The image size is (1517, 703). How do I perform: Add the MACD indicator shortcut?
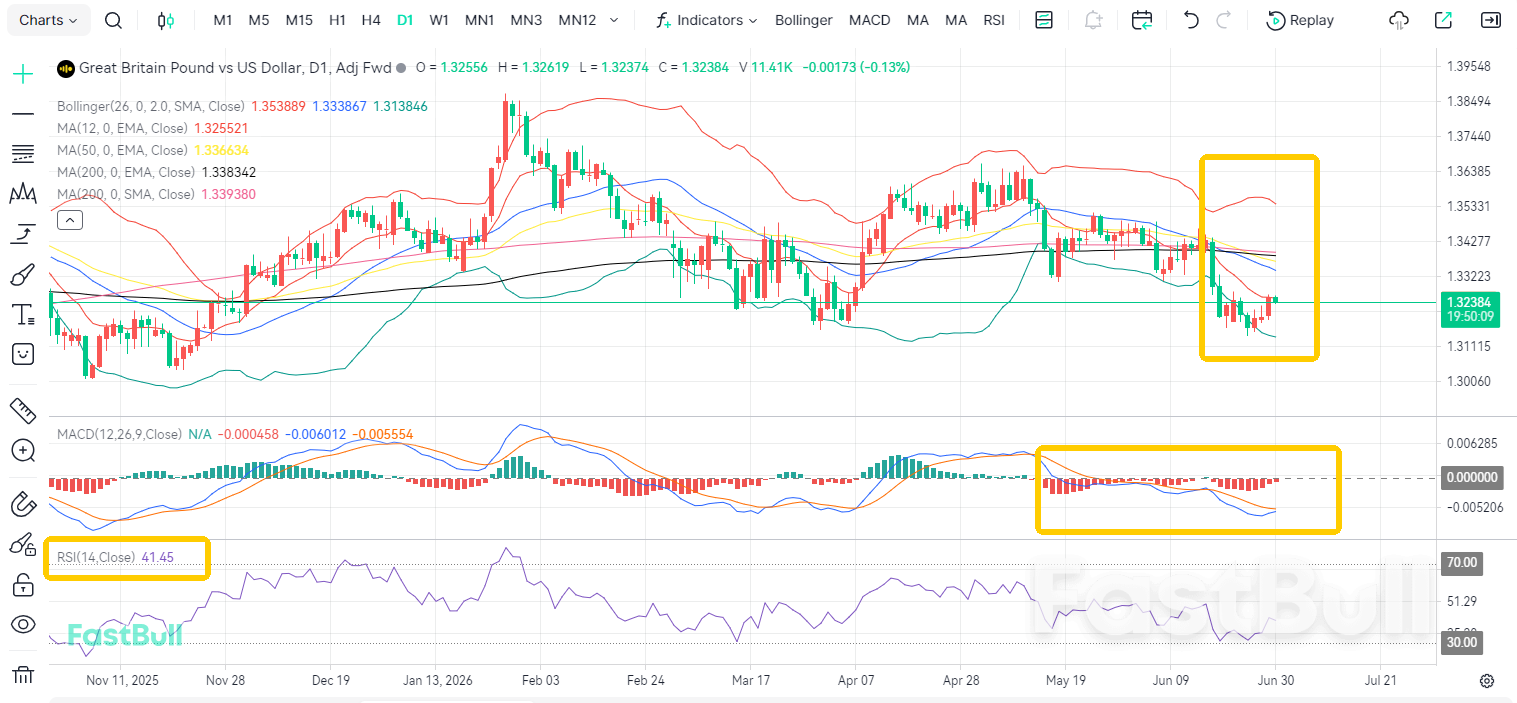click(x=870, y=20)
